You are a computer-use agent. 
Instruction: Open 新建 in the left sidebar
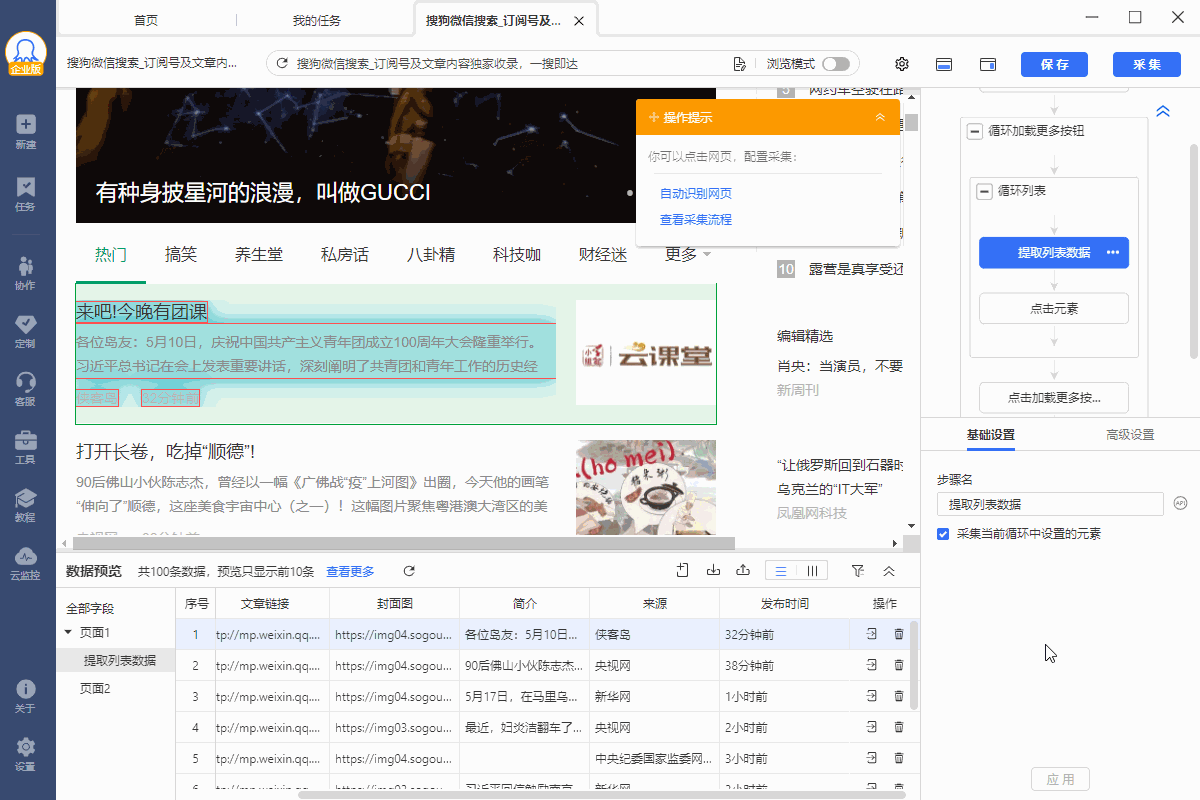(26, 131)
